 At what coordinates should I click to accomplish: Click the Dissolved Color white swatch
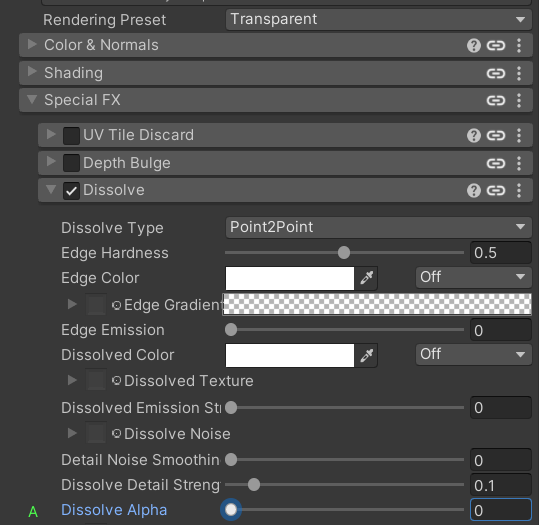click(290, 356)
